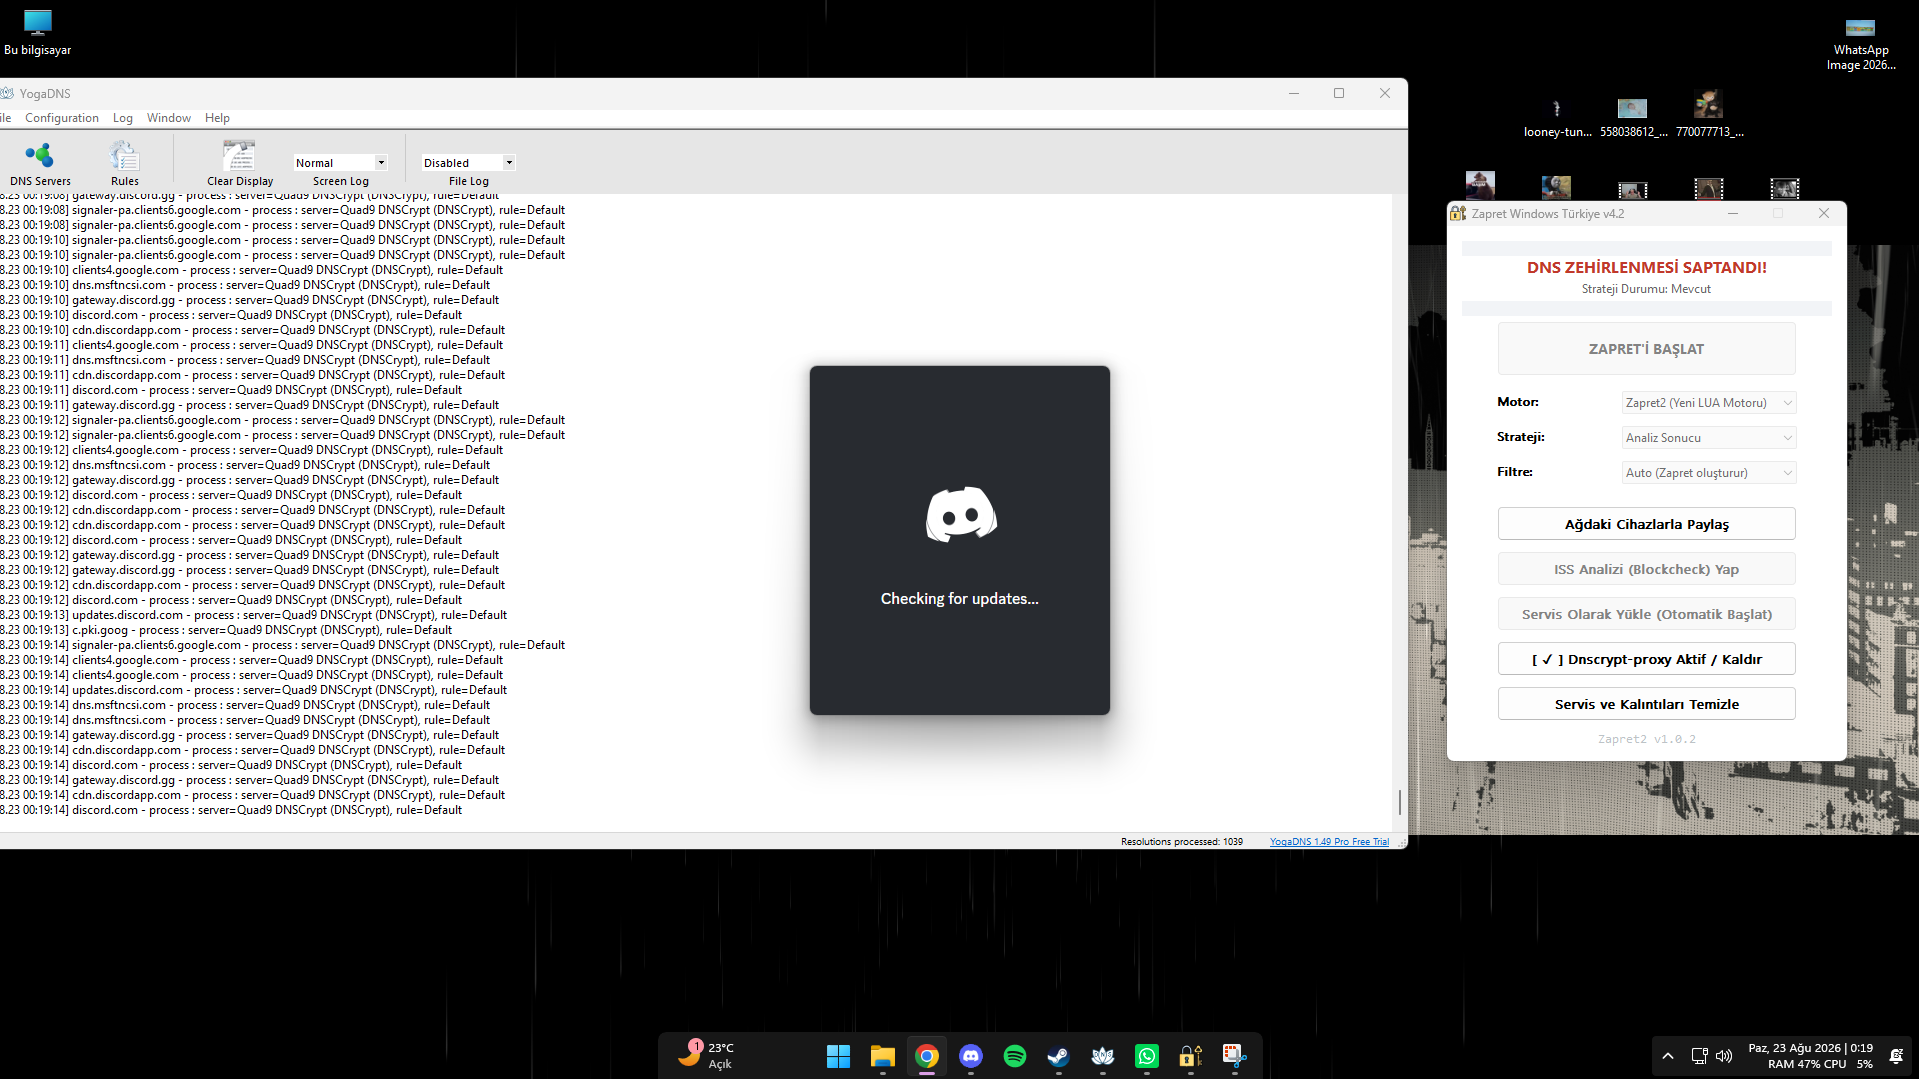Image resolution: width=1919 pixels, height=1079 pixels.
Task: Click the 'Resolutions processed: 1039' status text
Action: coord(1181,842)
